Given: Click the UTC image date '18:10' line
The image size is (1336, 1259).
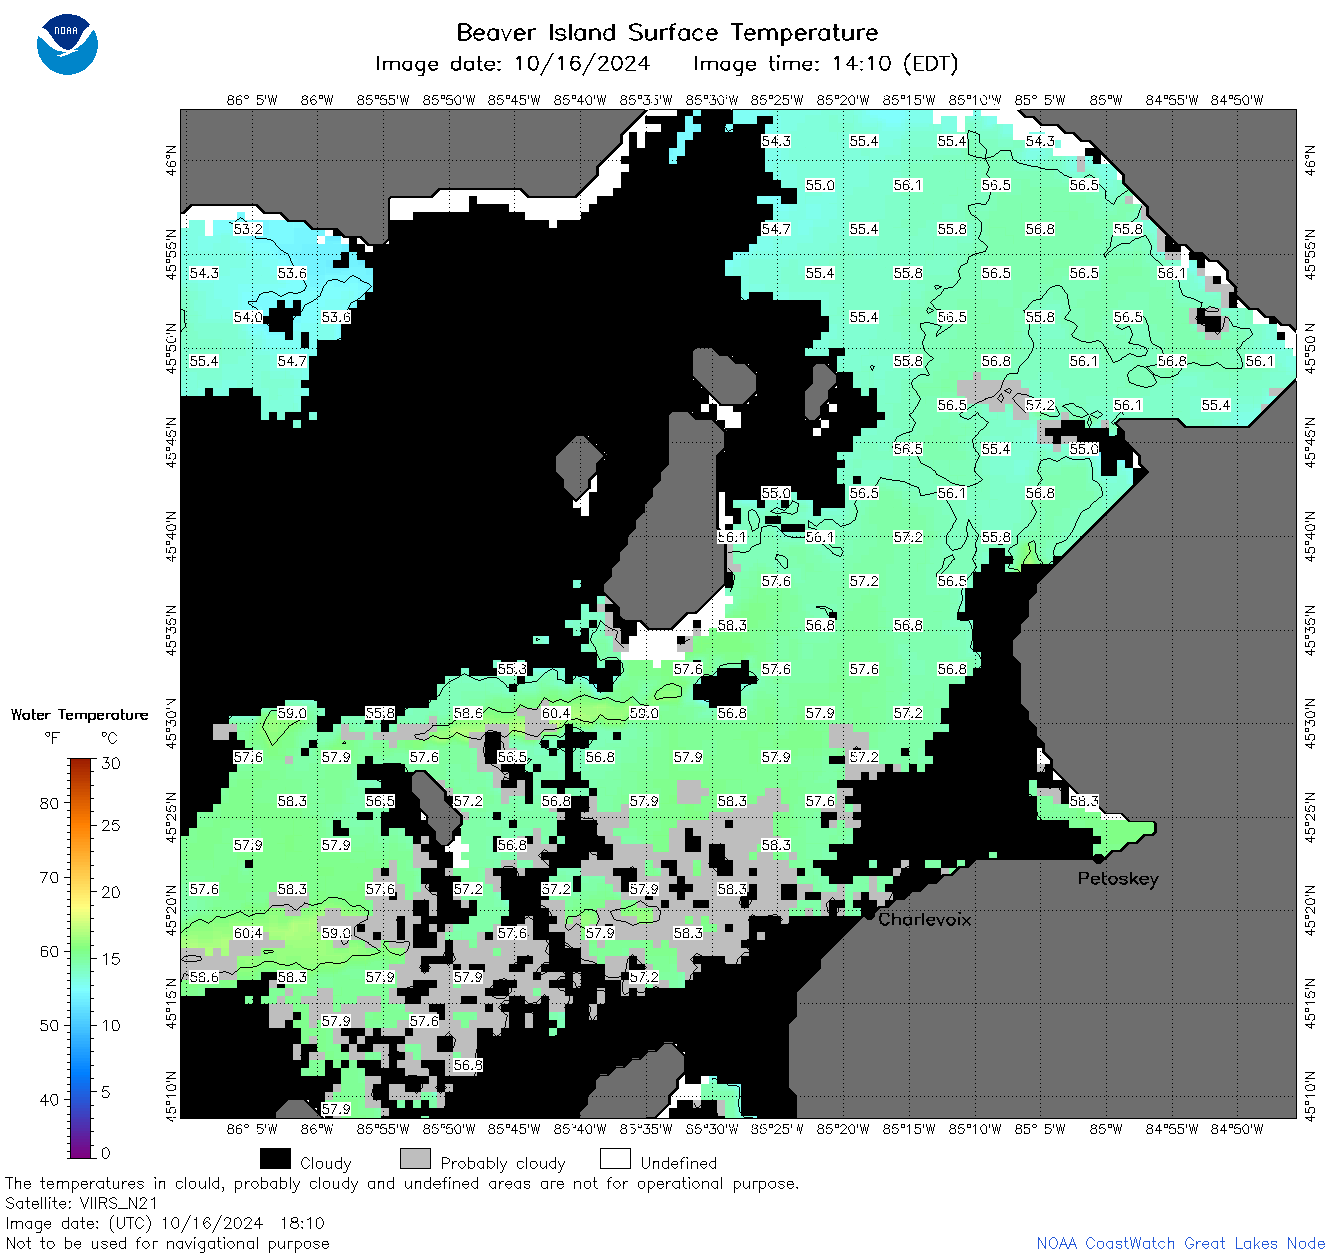Looking at the screenshot, I should (165, 1223).
